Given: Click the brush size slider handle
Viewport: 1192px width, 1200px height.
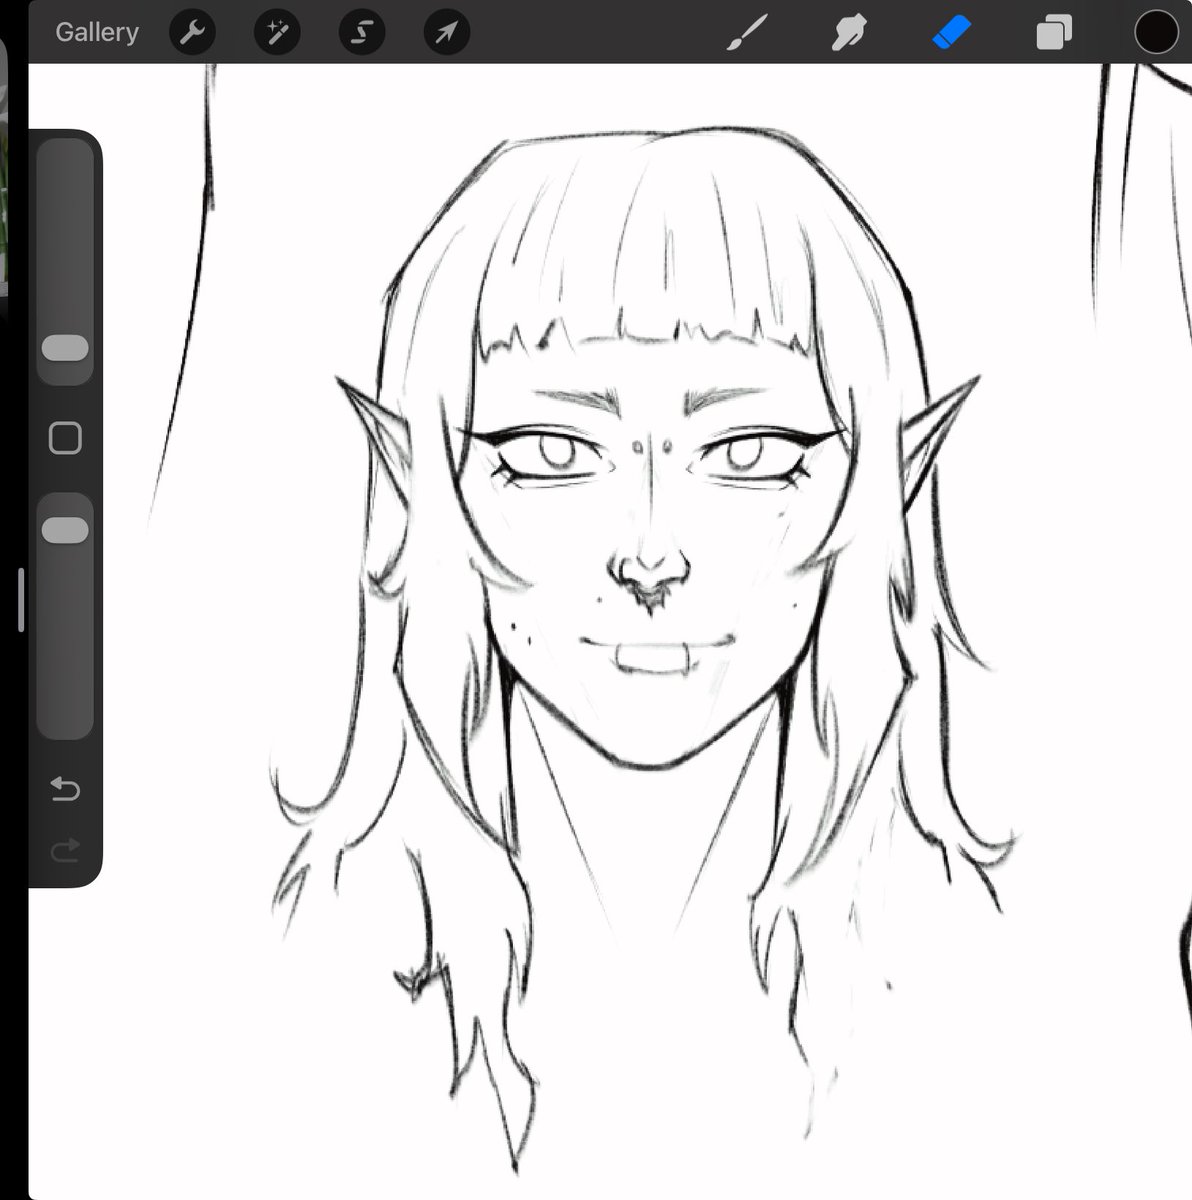Looking at the screenshot, I should click(x=65, y=348).
